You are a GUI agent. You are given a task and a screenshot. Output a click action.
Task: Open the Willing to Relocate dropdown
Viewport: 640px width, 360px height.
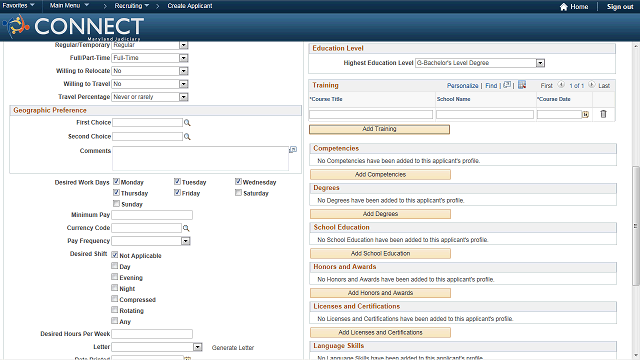click(184, 71)
